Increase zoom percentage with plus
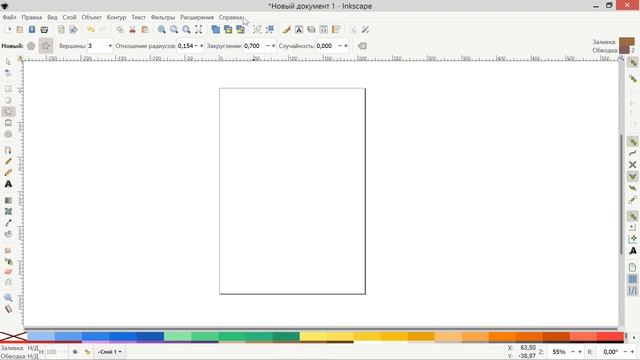 pyautogui.click(x=580, y=352)
